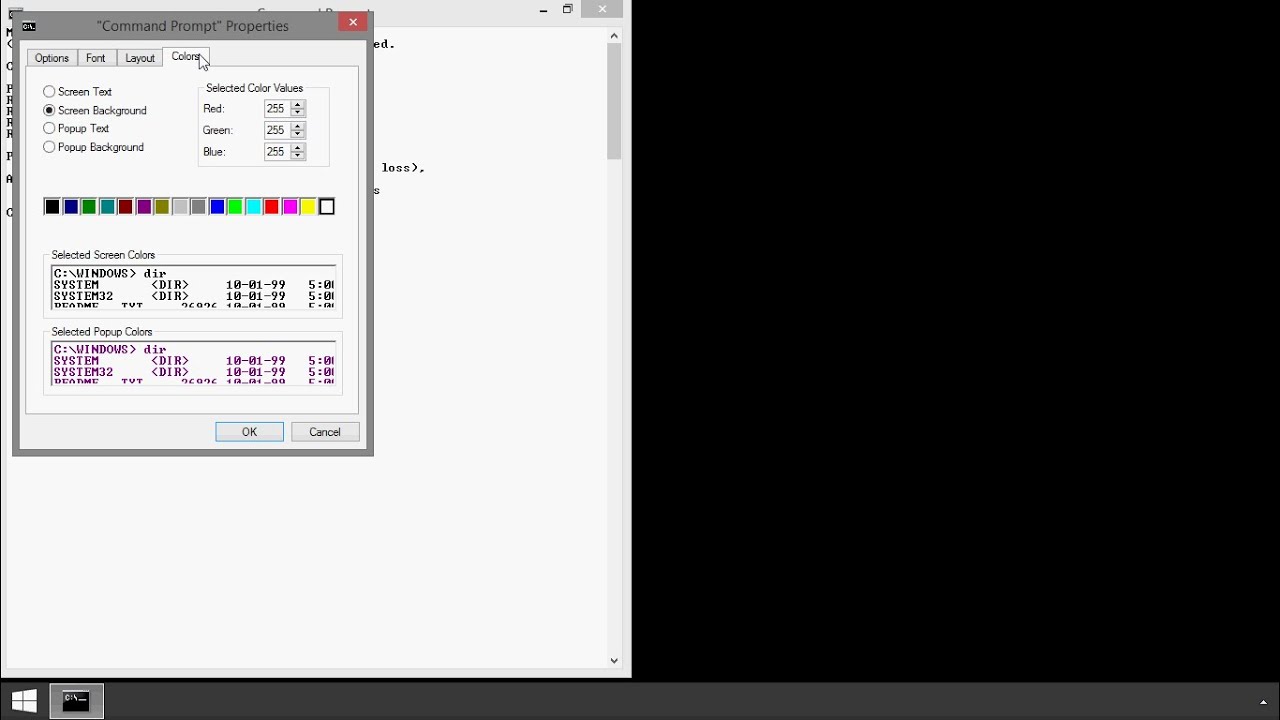Viewport: 1280px width, 720px height.
Task: Increase the Red value with up arrow
Action: click(298, 104)
